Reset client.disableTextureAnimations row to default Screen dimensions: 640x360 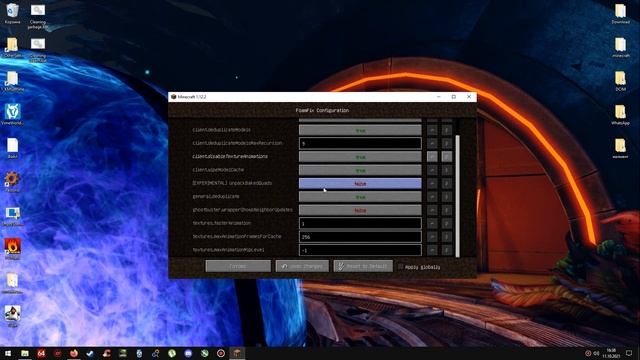(447, 156)
